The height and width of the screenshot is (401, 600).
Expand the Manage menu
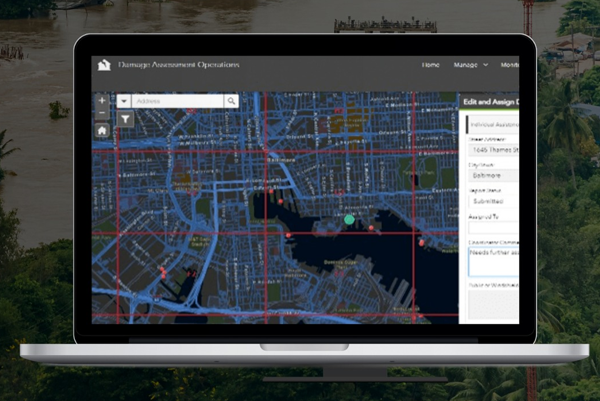[x=468, y=65]
